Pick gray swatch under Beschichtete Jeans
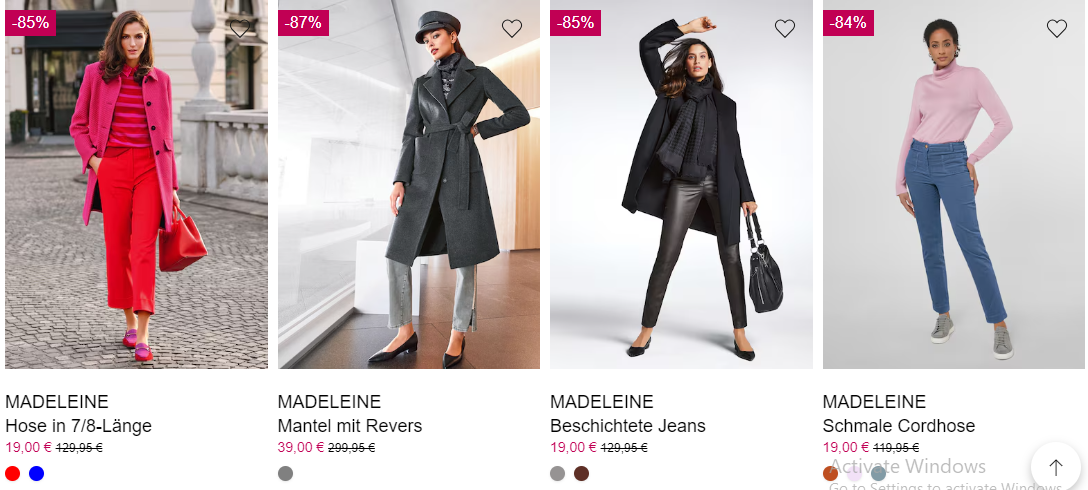The width and height of the screenshot is (1088, 490). pos(557,473)
